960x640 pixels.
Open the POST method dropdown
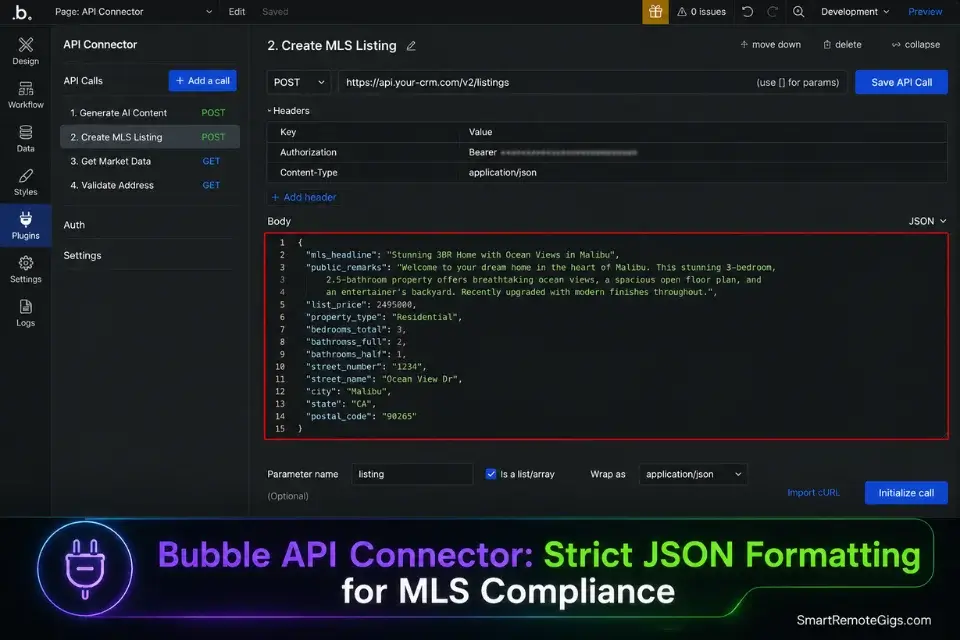pyautogui.click(x=299, y=82)
